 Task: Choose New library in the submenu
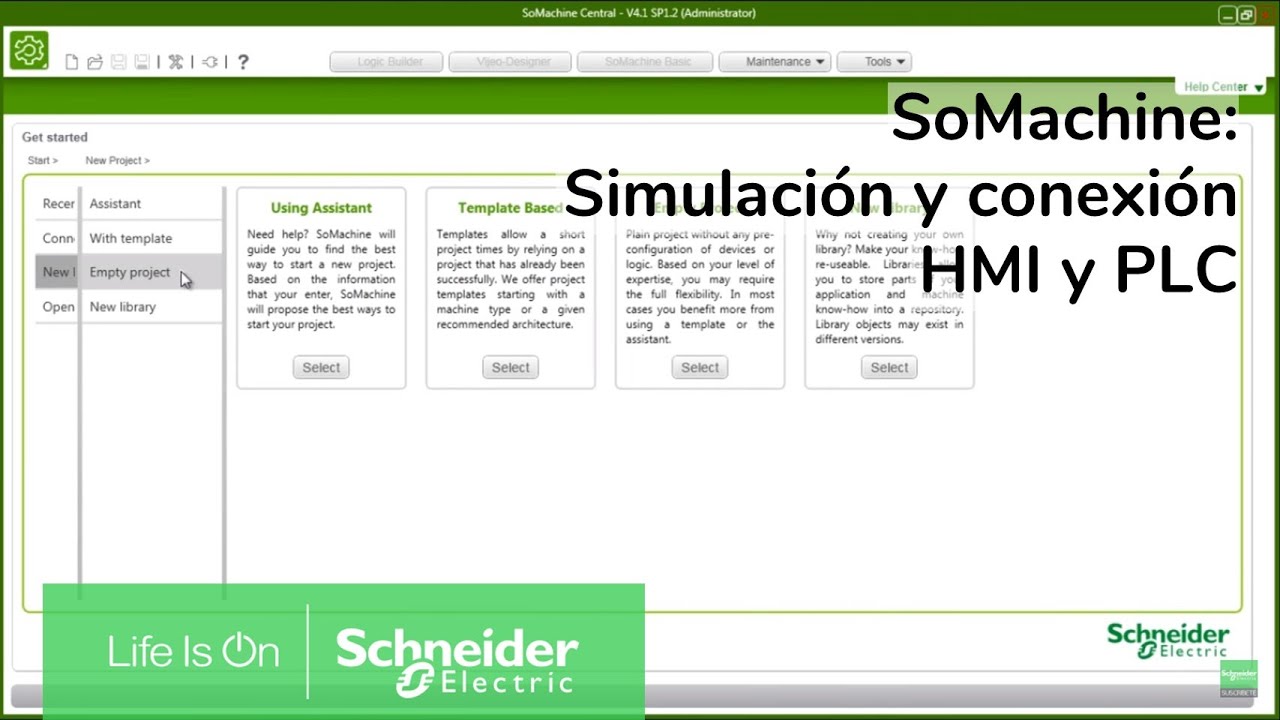(152, 307)
